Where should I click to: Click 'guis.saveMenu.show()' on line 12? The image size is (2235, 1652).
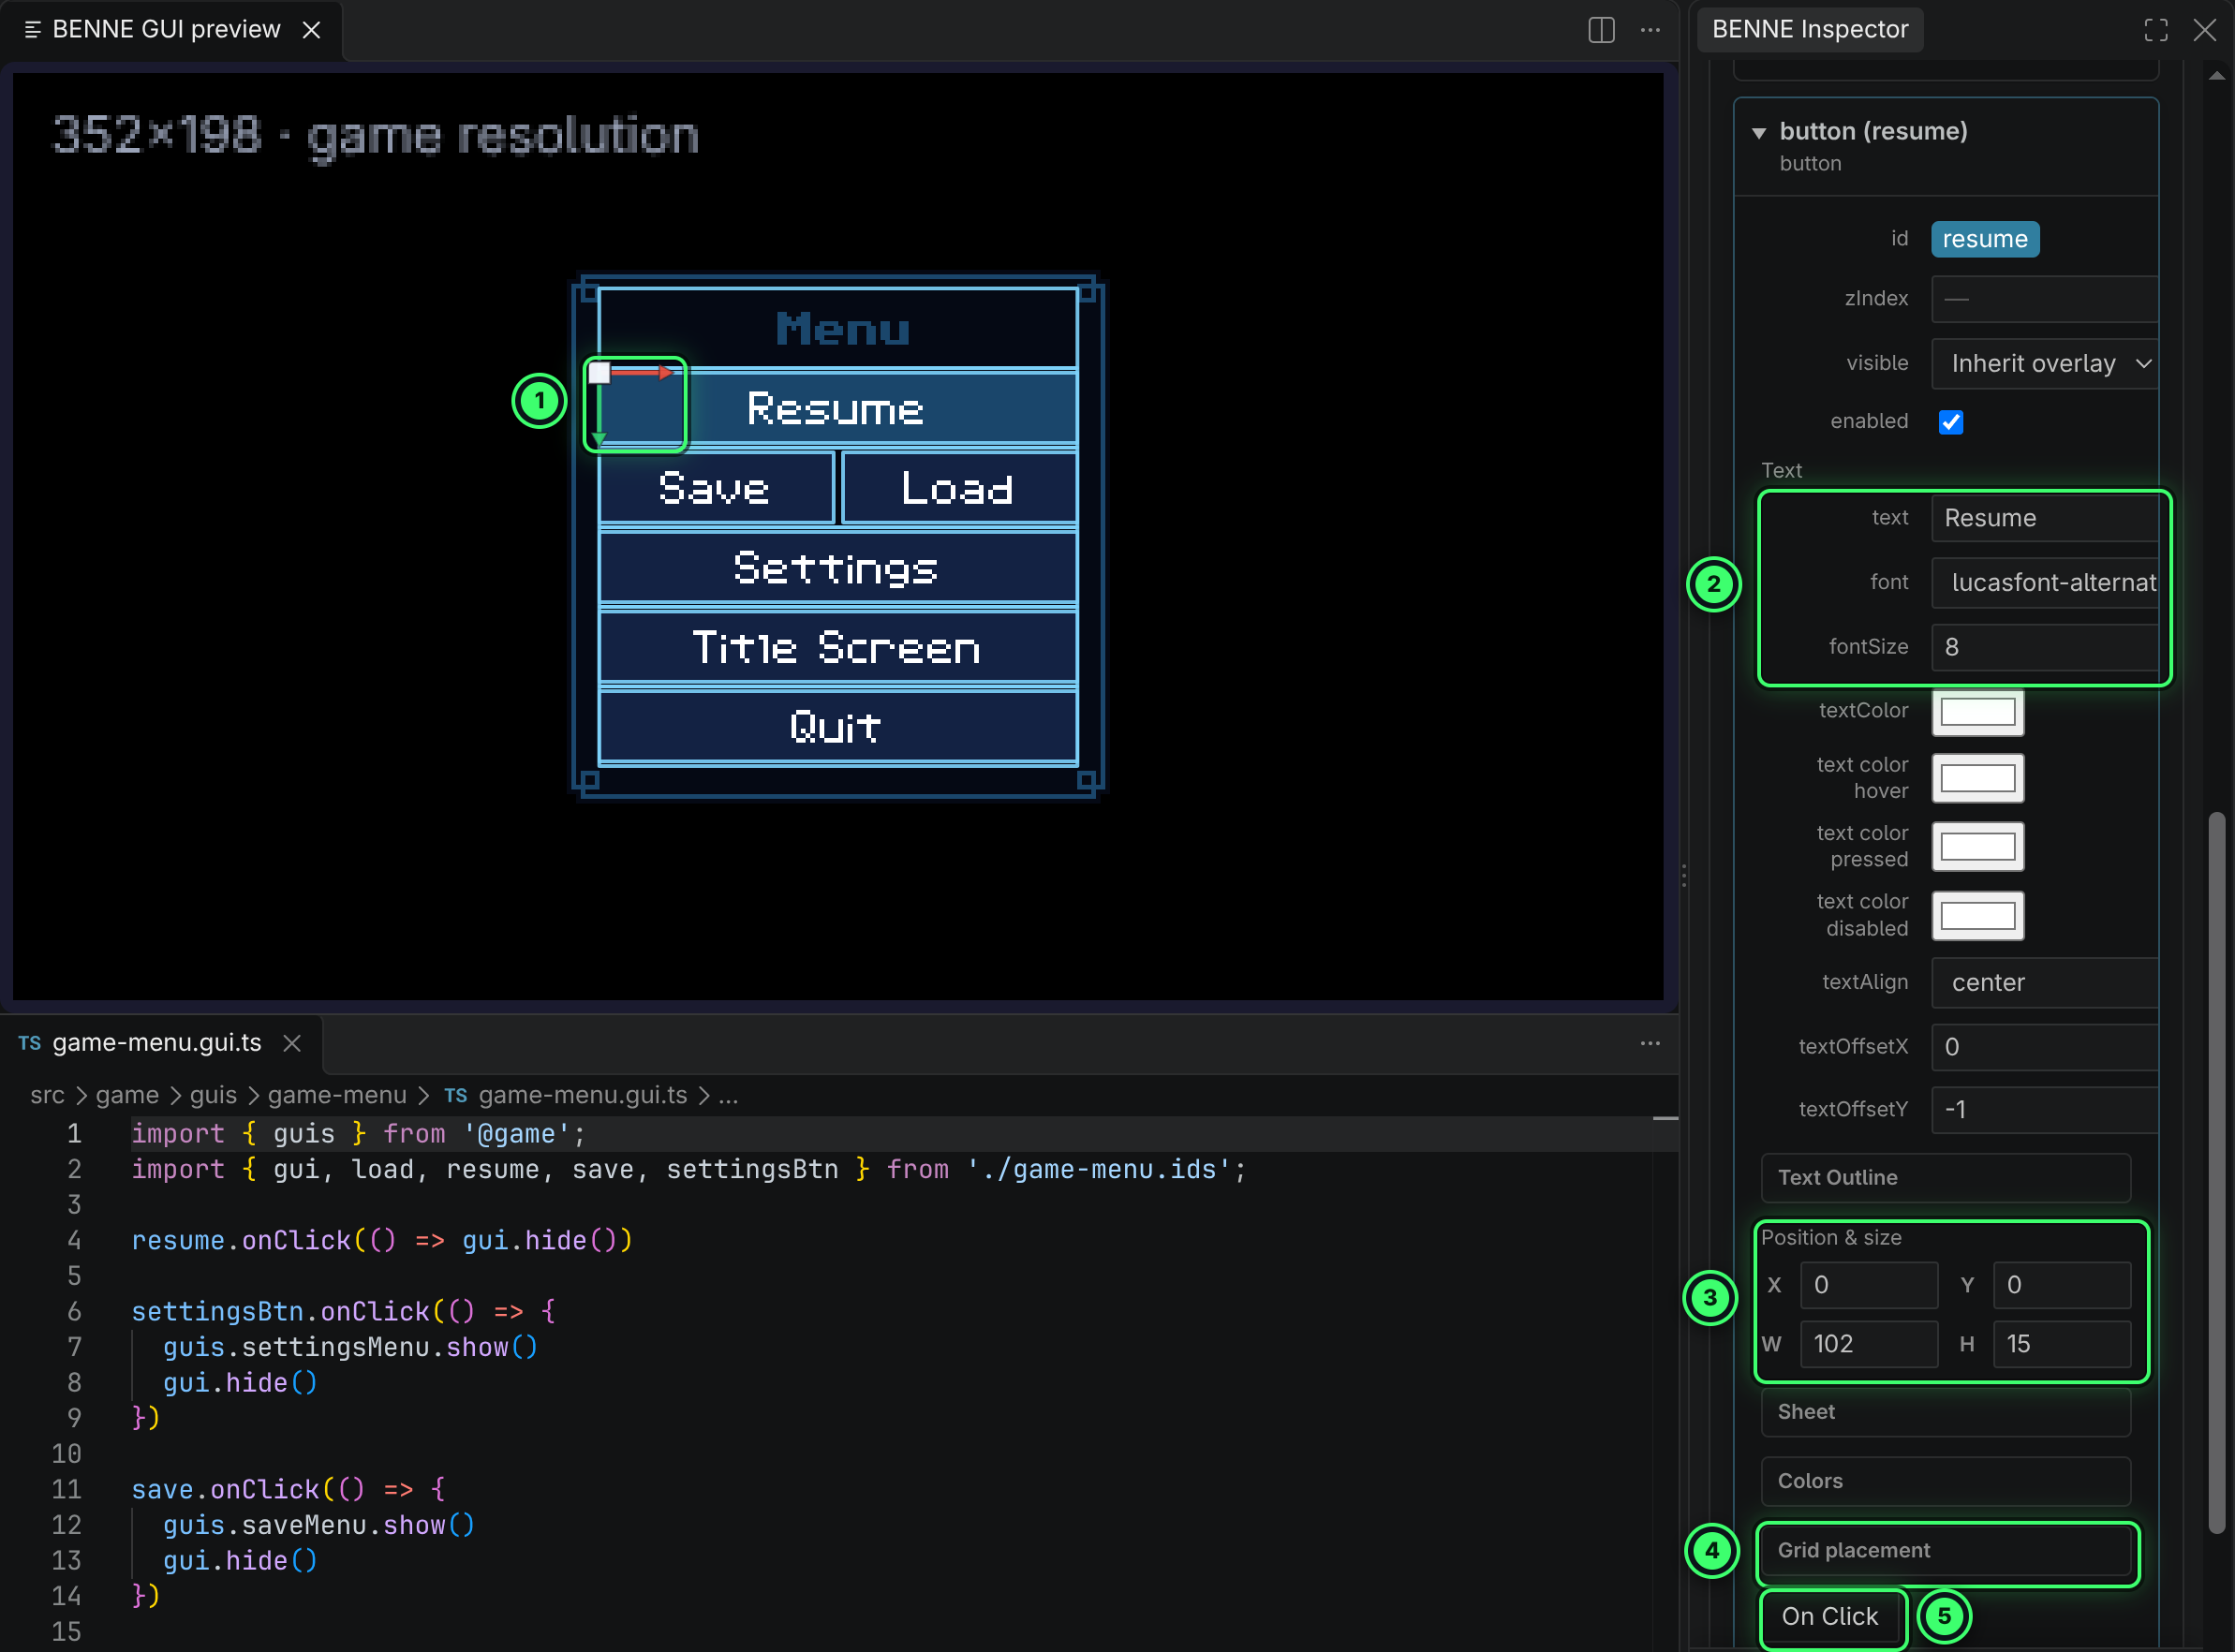pyautogui.click(x=319, y=1525)
